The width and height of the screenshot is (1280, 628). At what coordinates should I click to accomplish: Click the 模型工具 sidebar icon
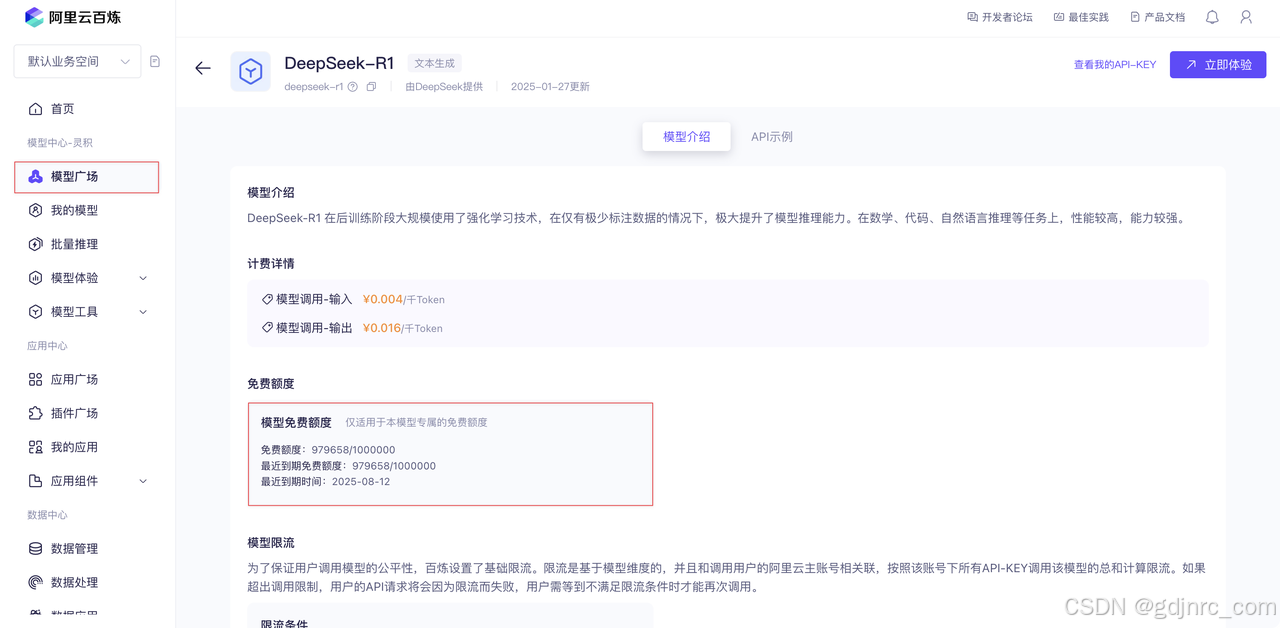coord(35,312)
